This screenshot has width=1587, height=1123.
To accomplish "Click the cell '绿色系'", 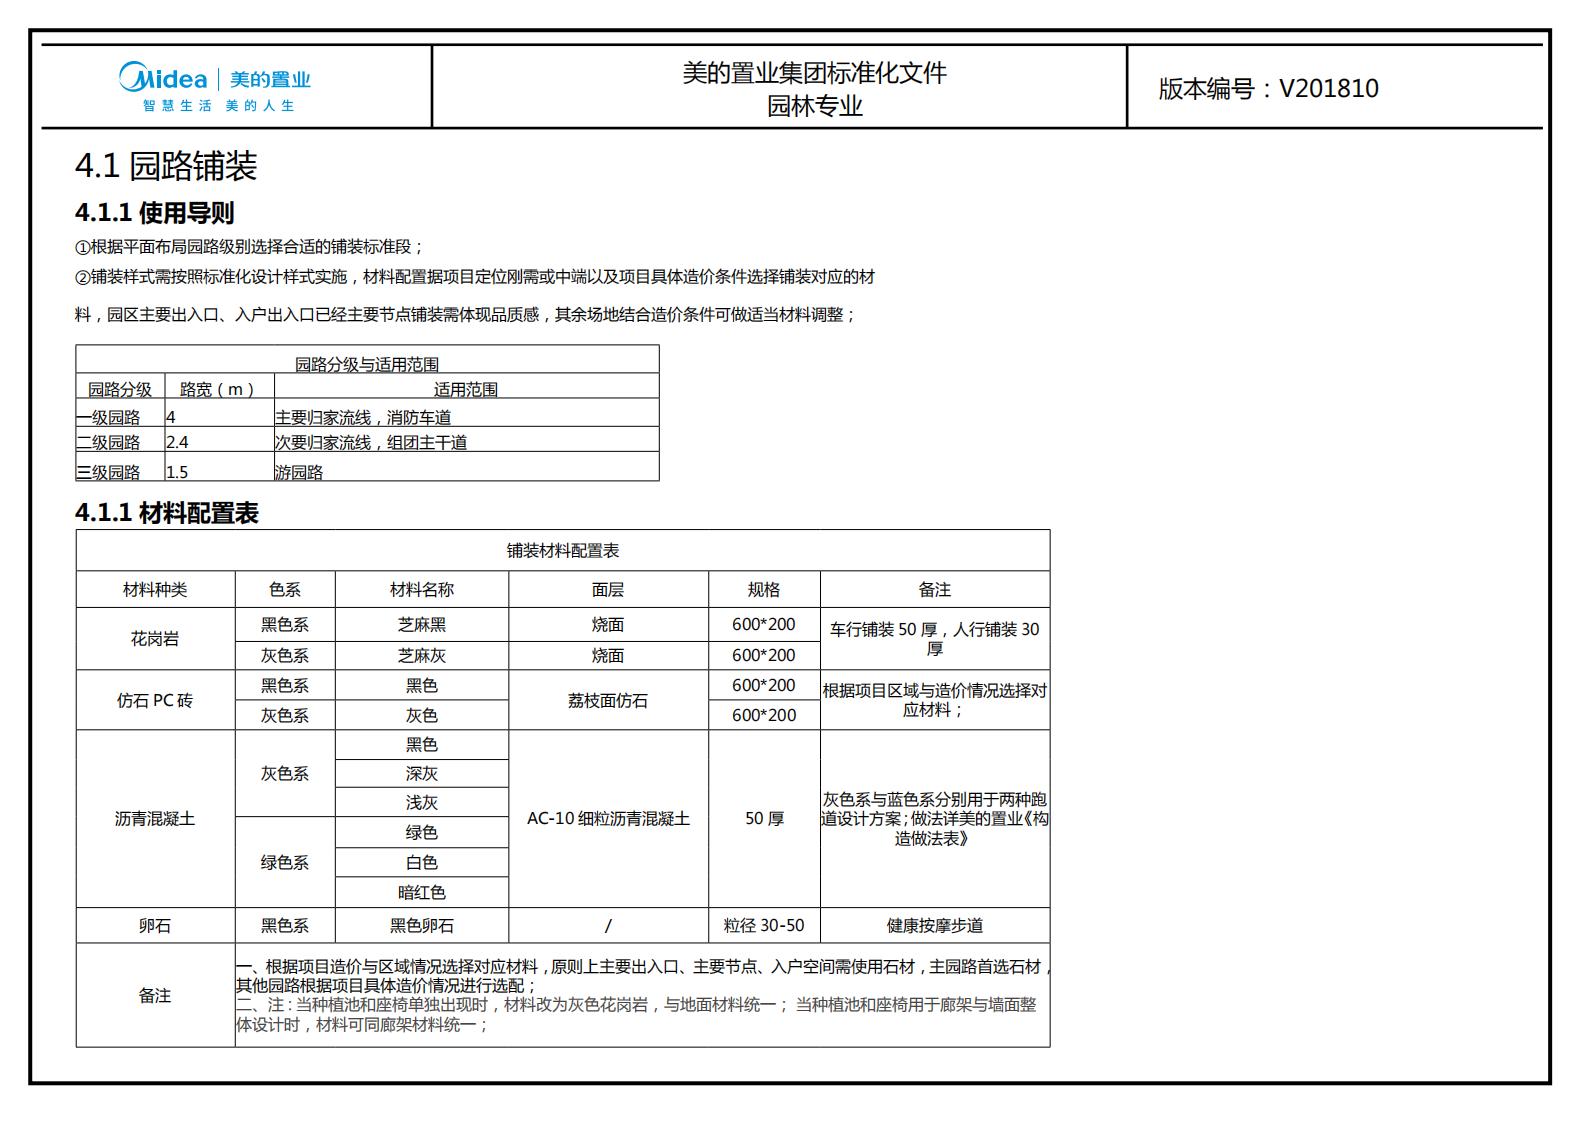I will pyautogui.click(x=285, y=863).
